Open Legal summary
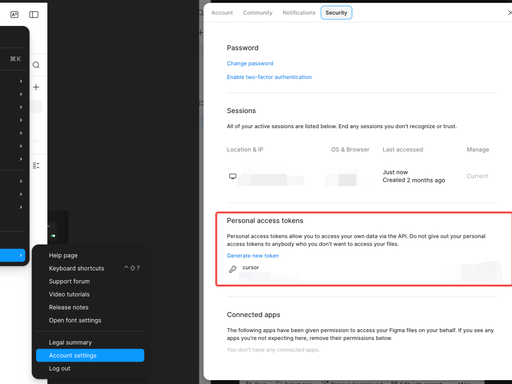The height and width of the screenshot is (384, 512). [90, 342]
